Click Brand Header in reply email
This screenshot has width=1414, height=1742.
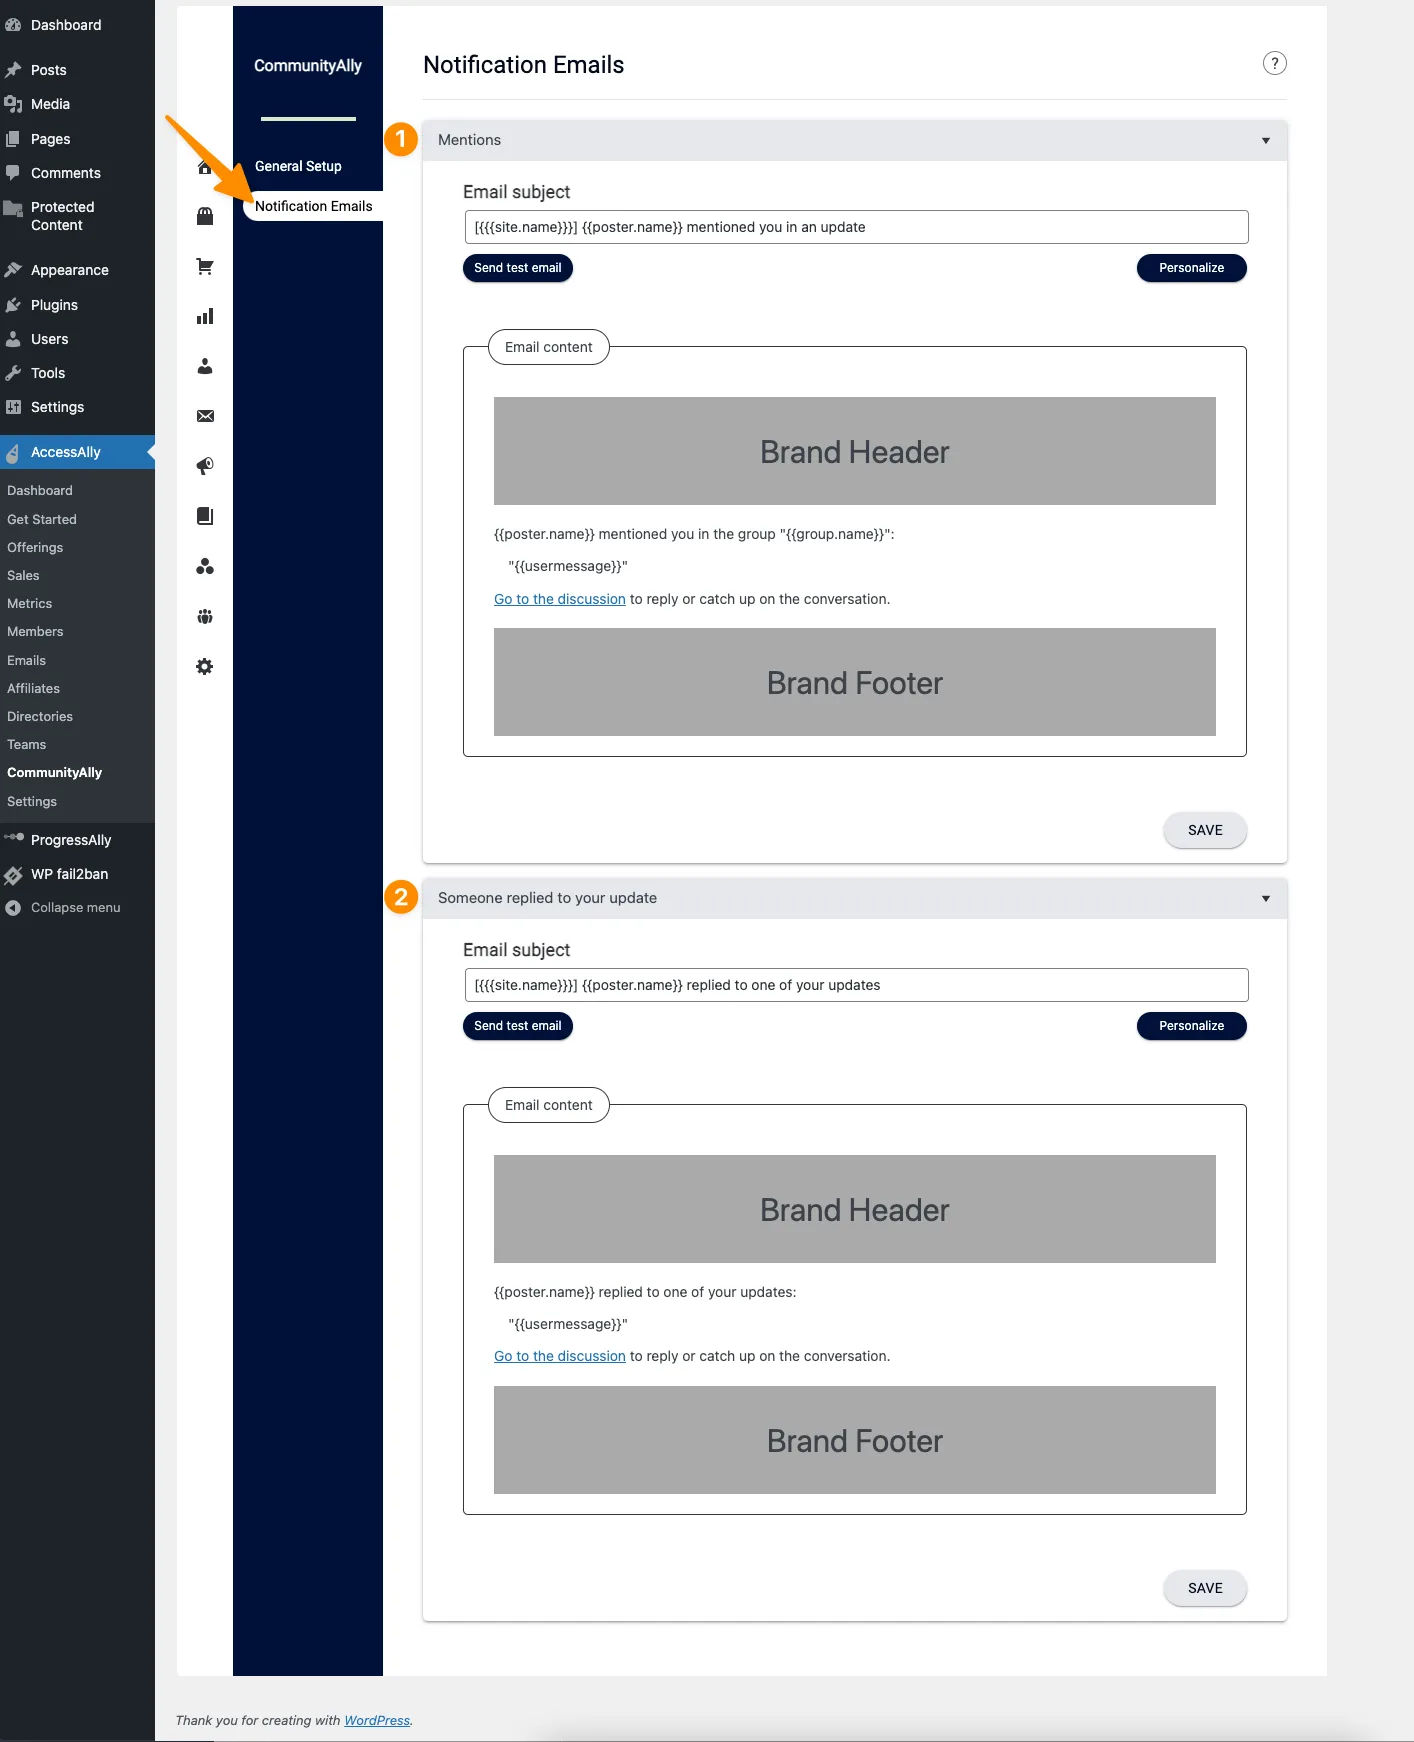[x=855, y=1209]
